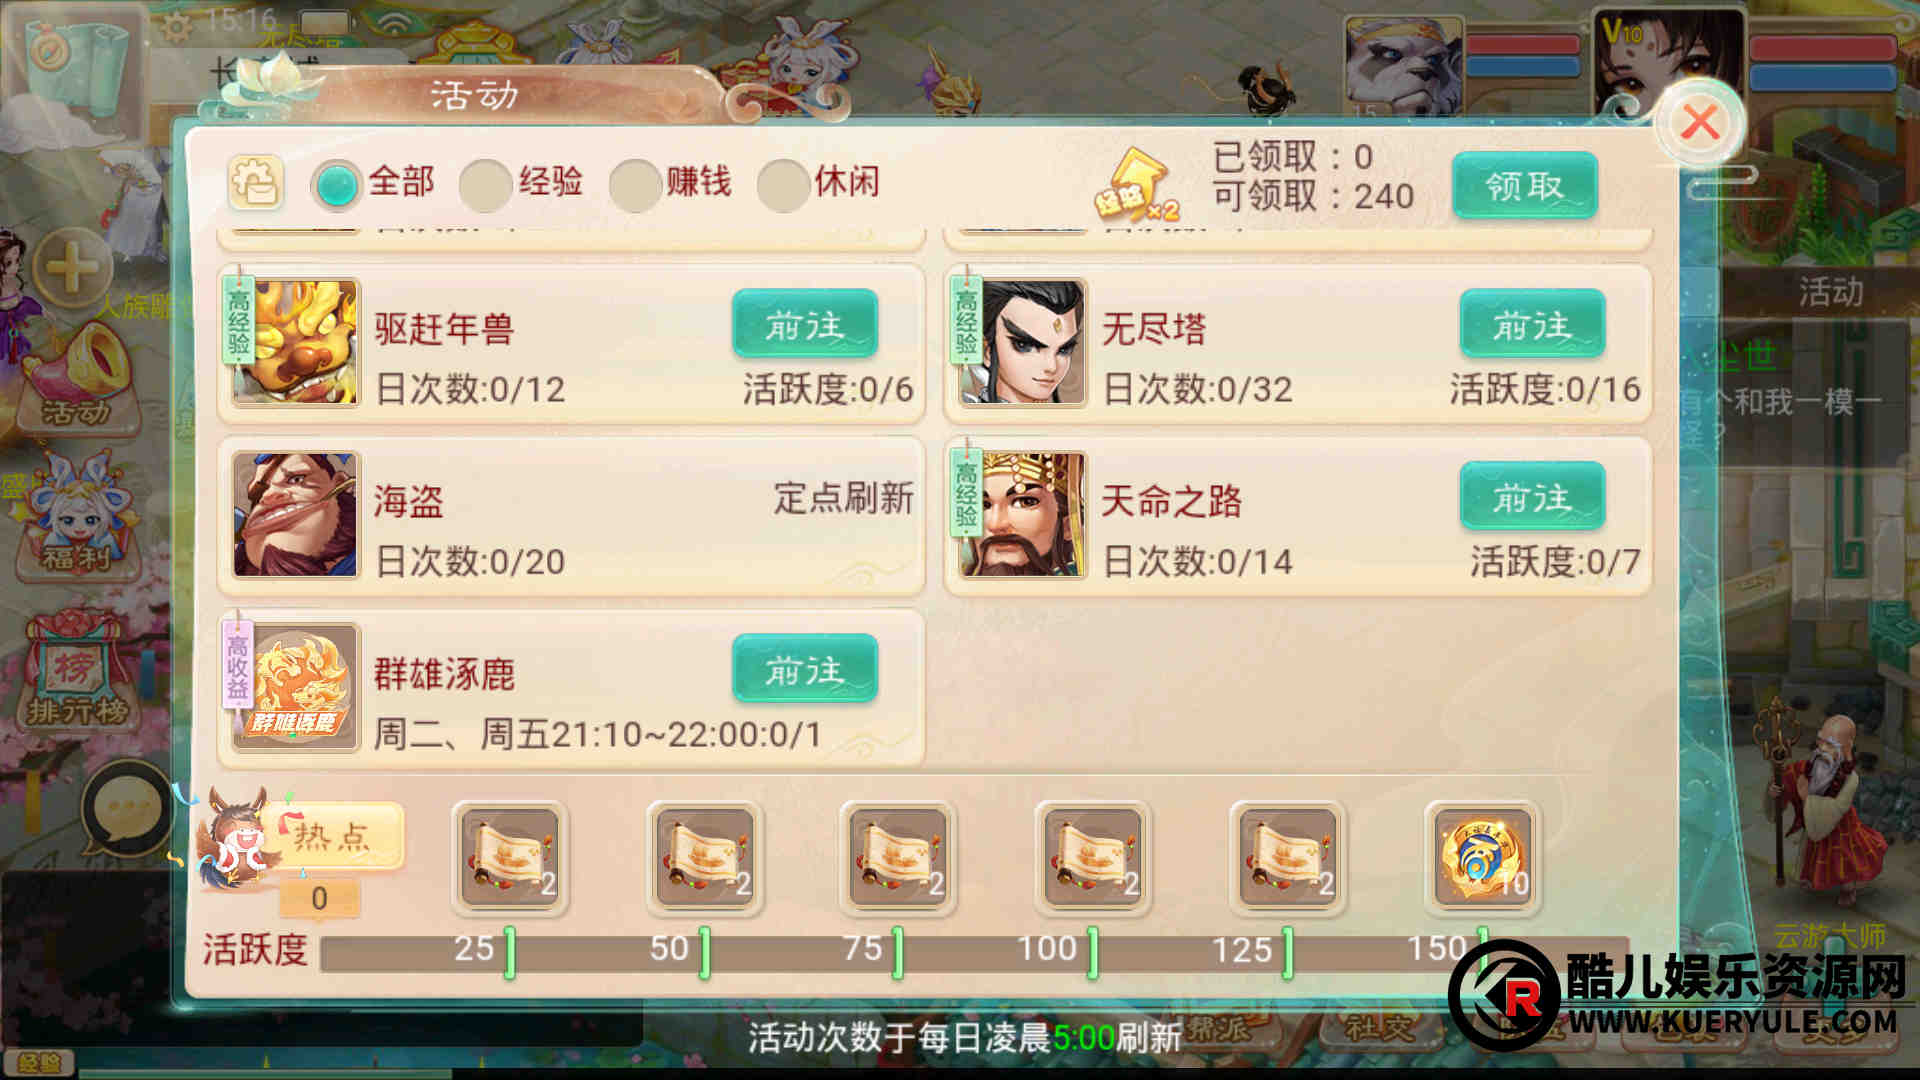Click the 群雄逐鹿 activity icon

pos(295,688)
